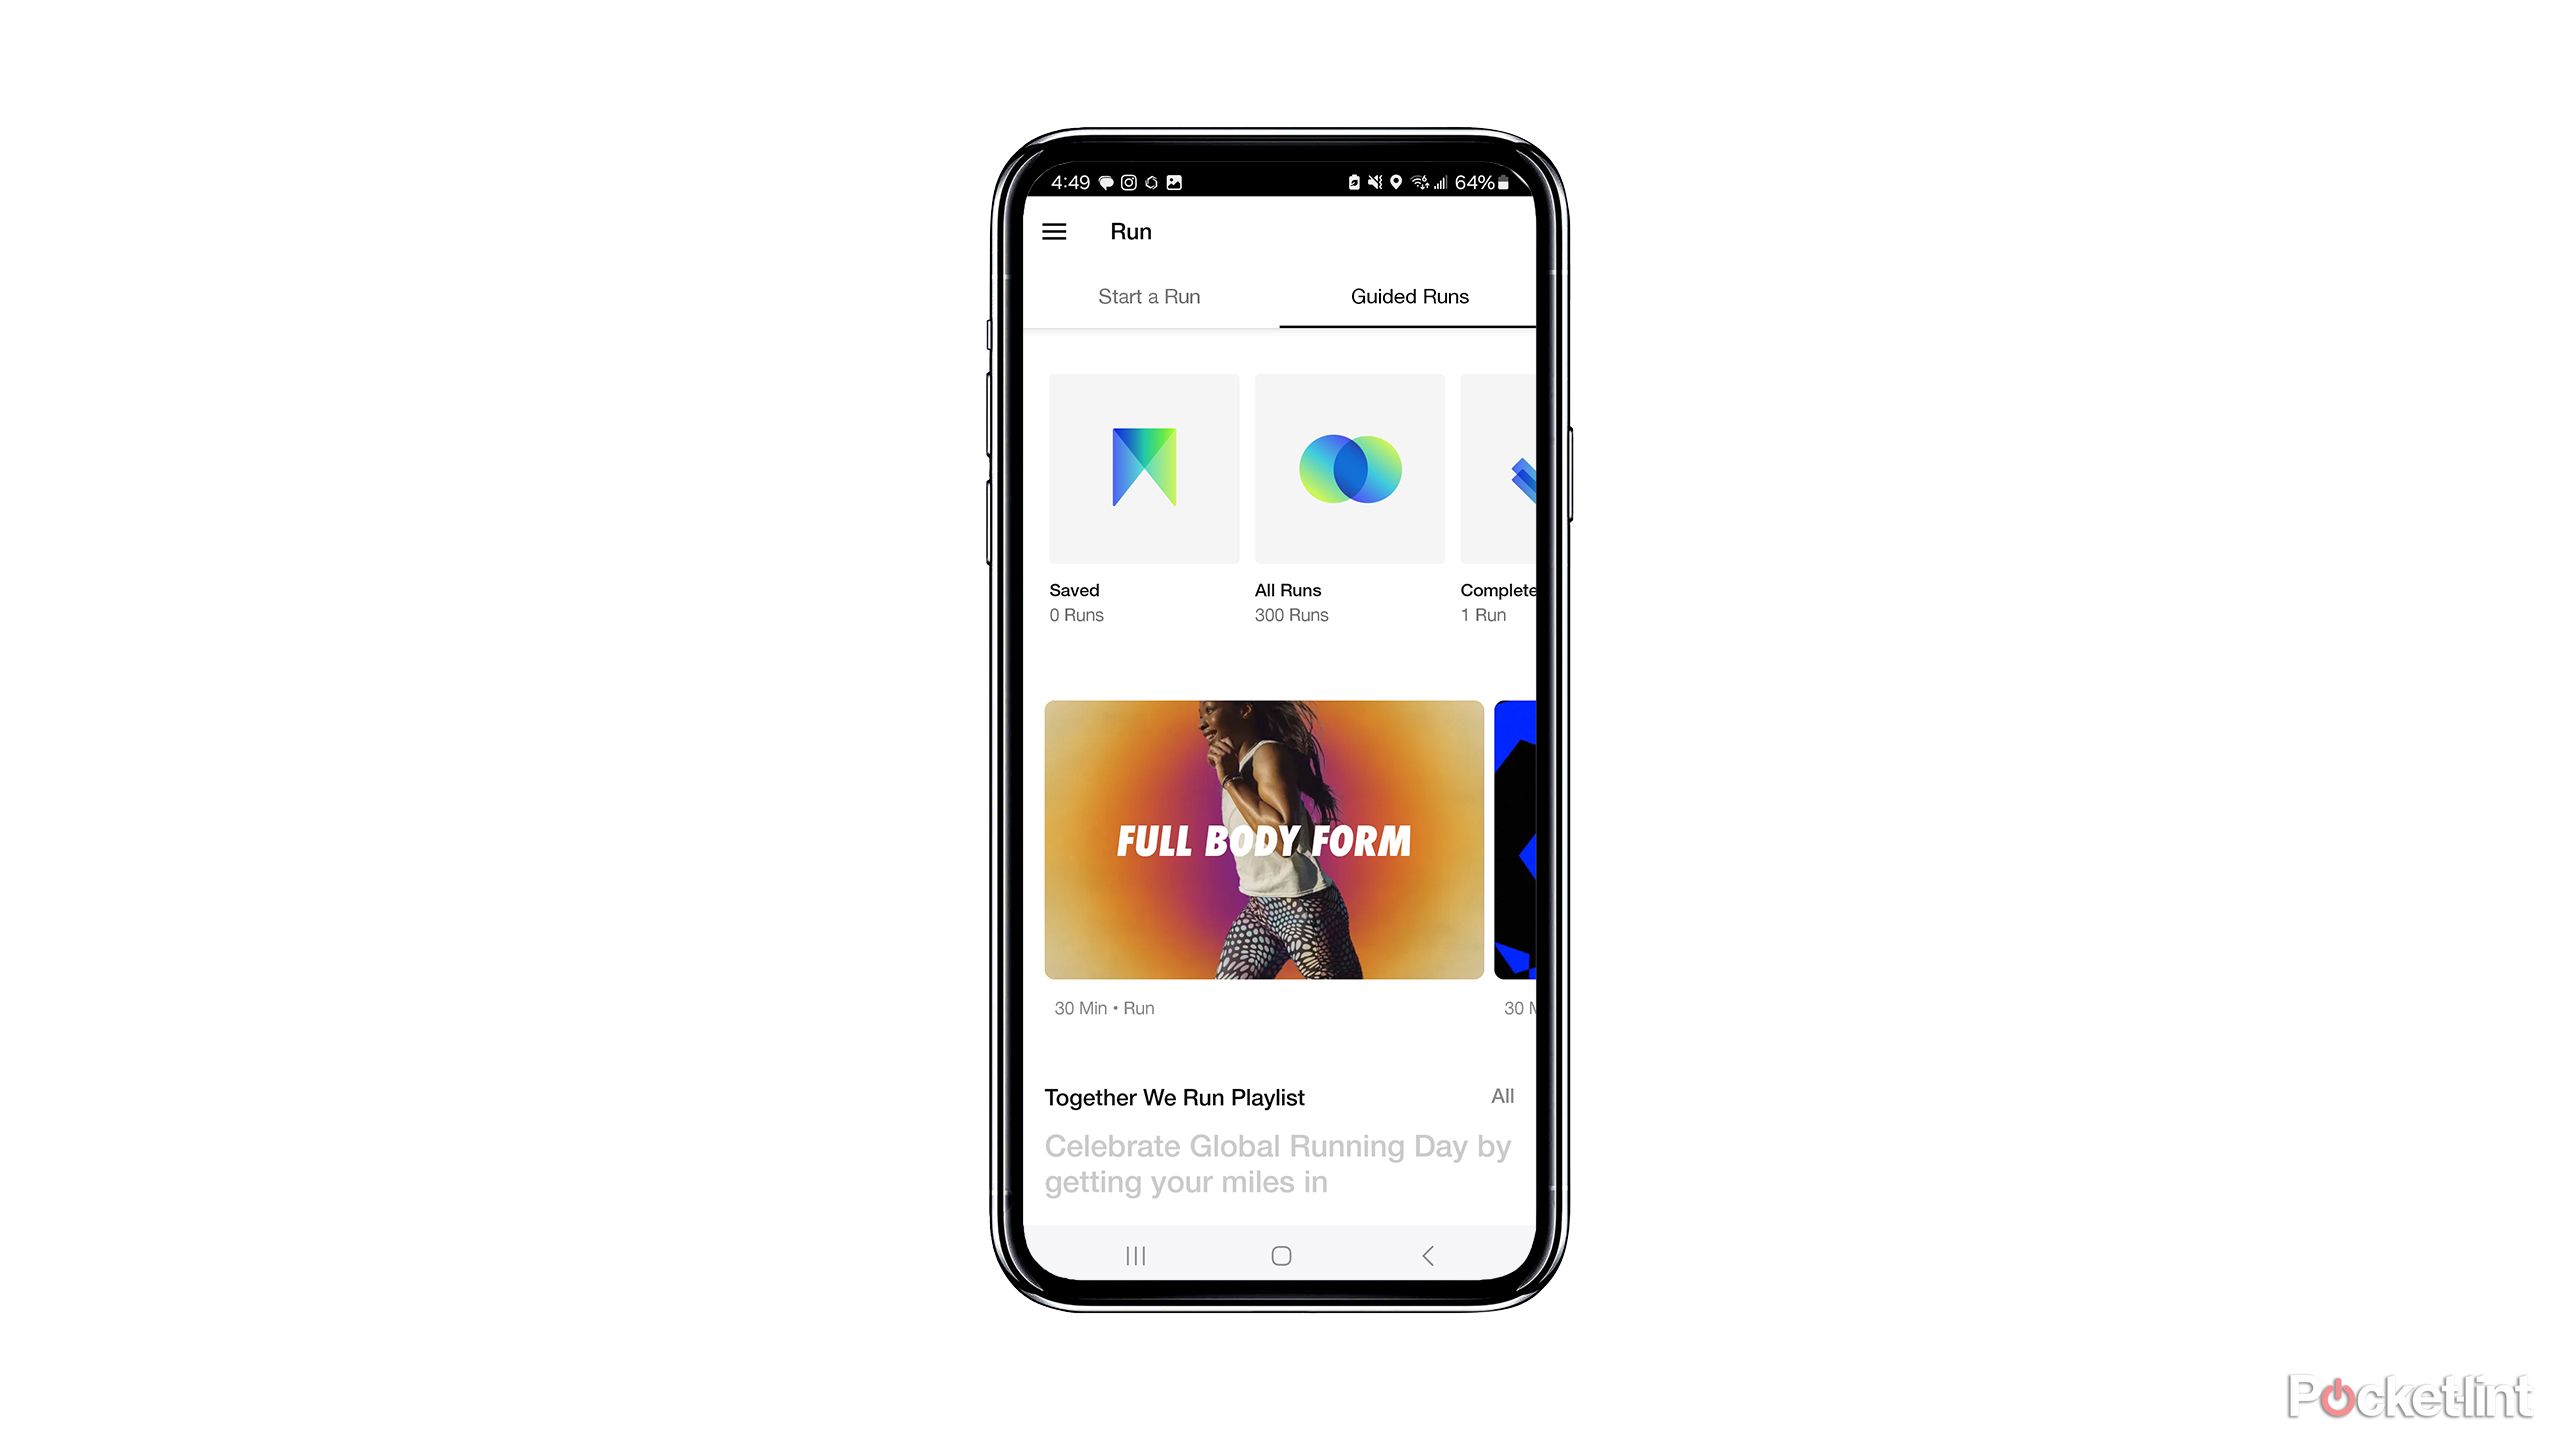
Task: Switch to the Start a Run tab
Action: coord(1152,295)
